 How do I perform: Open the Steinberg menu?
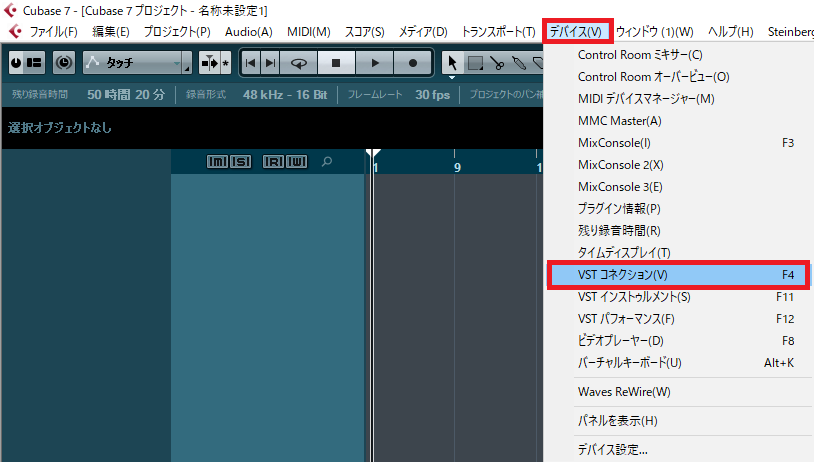(790, 32)
